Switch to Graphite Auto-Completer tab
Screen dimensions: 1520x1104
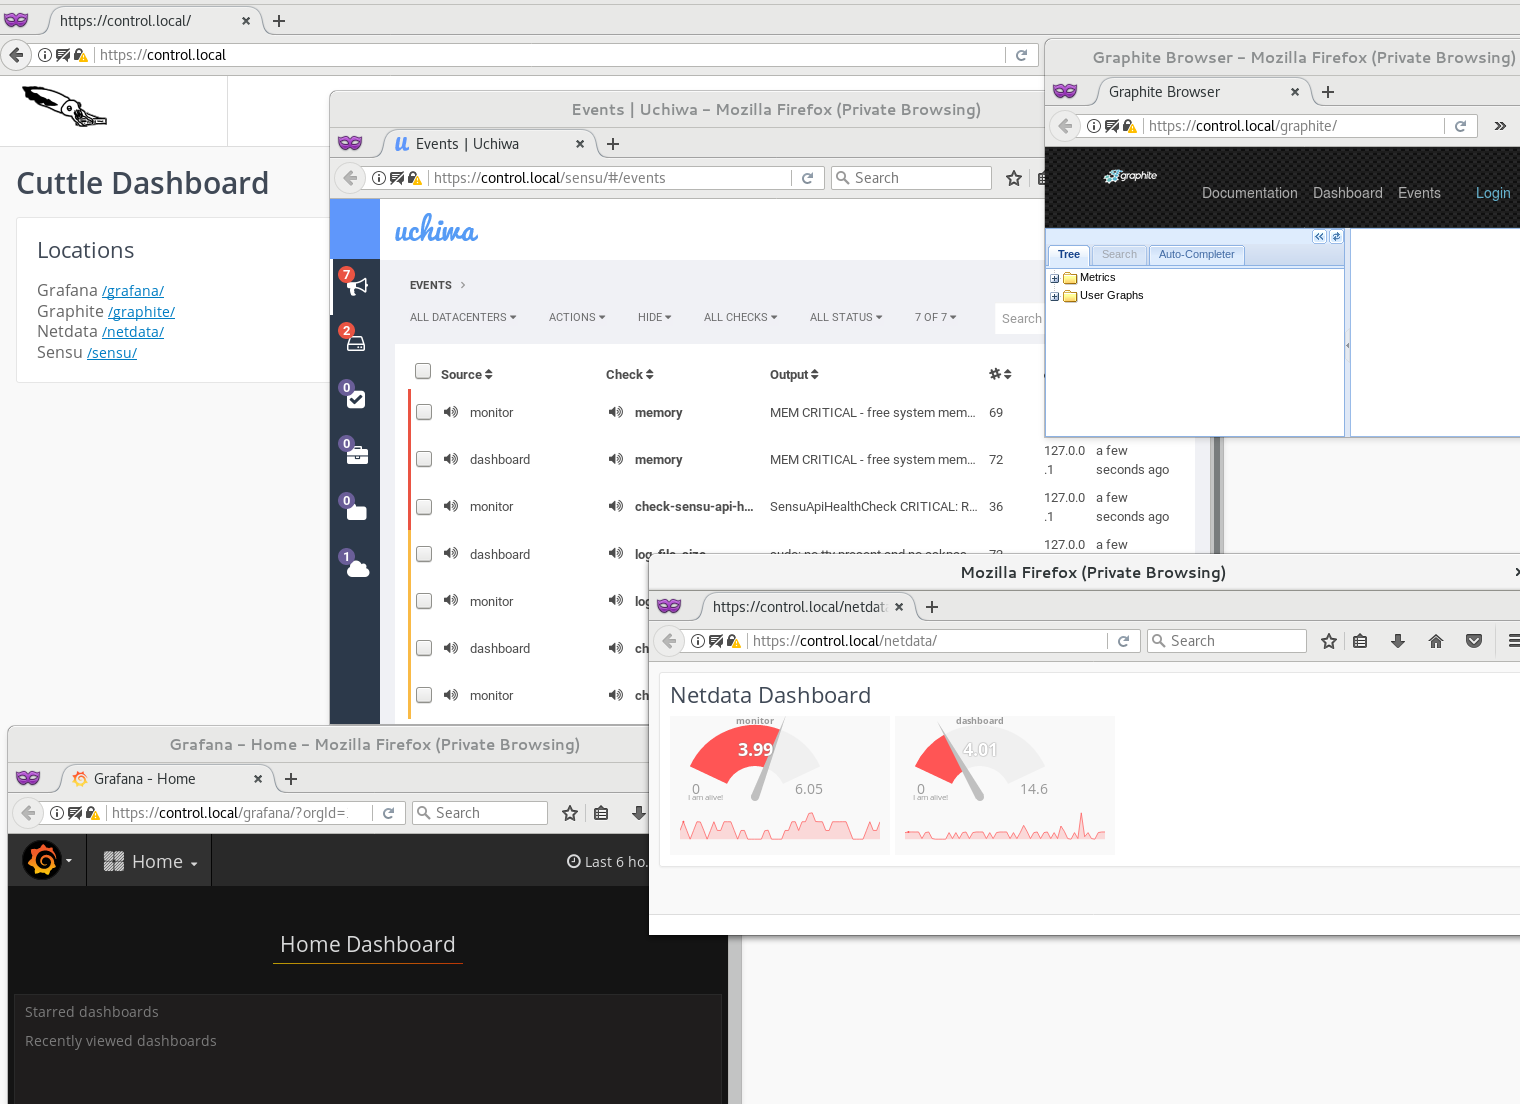1196,255
